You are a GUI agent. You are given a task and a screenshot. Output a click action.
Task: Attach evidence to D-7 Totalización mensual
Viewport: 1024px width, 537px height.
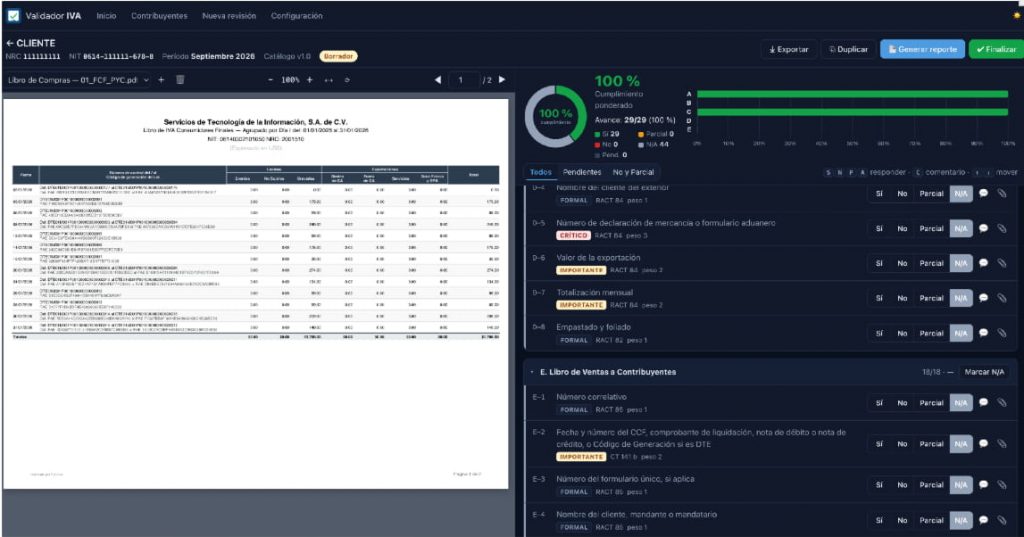click(x=1002, y=298)
